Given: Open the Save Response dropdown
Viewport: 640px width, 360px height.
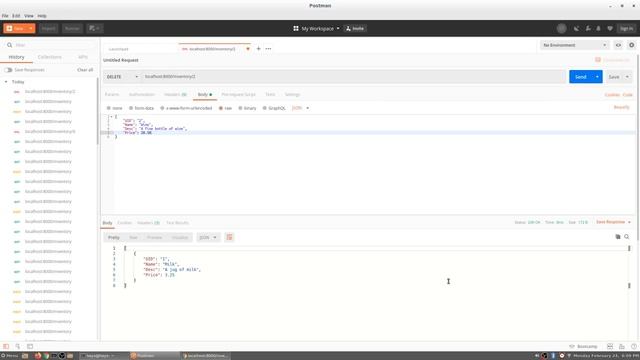Looking at the screenshot, I should [x=613, y=222].
